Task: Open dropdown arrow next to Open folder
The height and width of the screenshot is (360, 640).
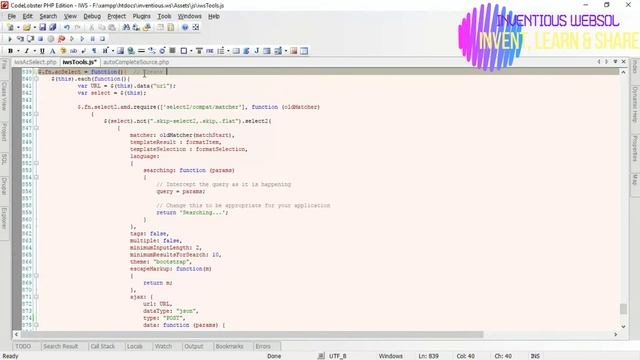Action: (x=34, y=28)
